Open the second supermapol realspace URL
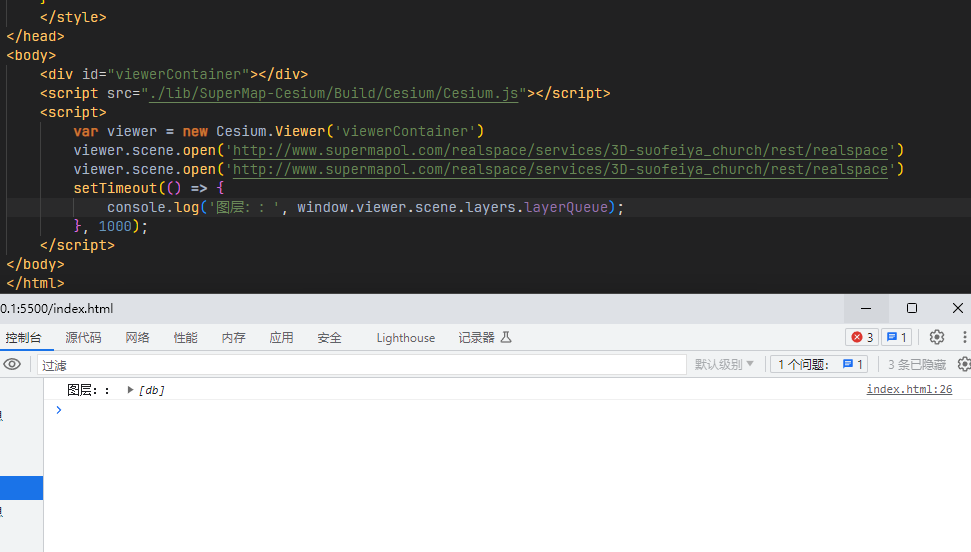 [560, 169]
